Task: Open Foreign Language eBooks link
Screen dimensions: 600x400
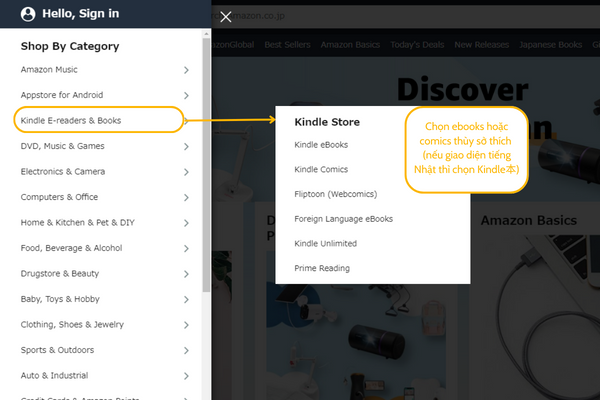Action: click(x=344, y=219)
